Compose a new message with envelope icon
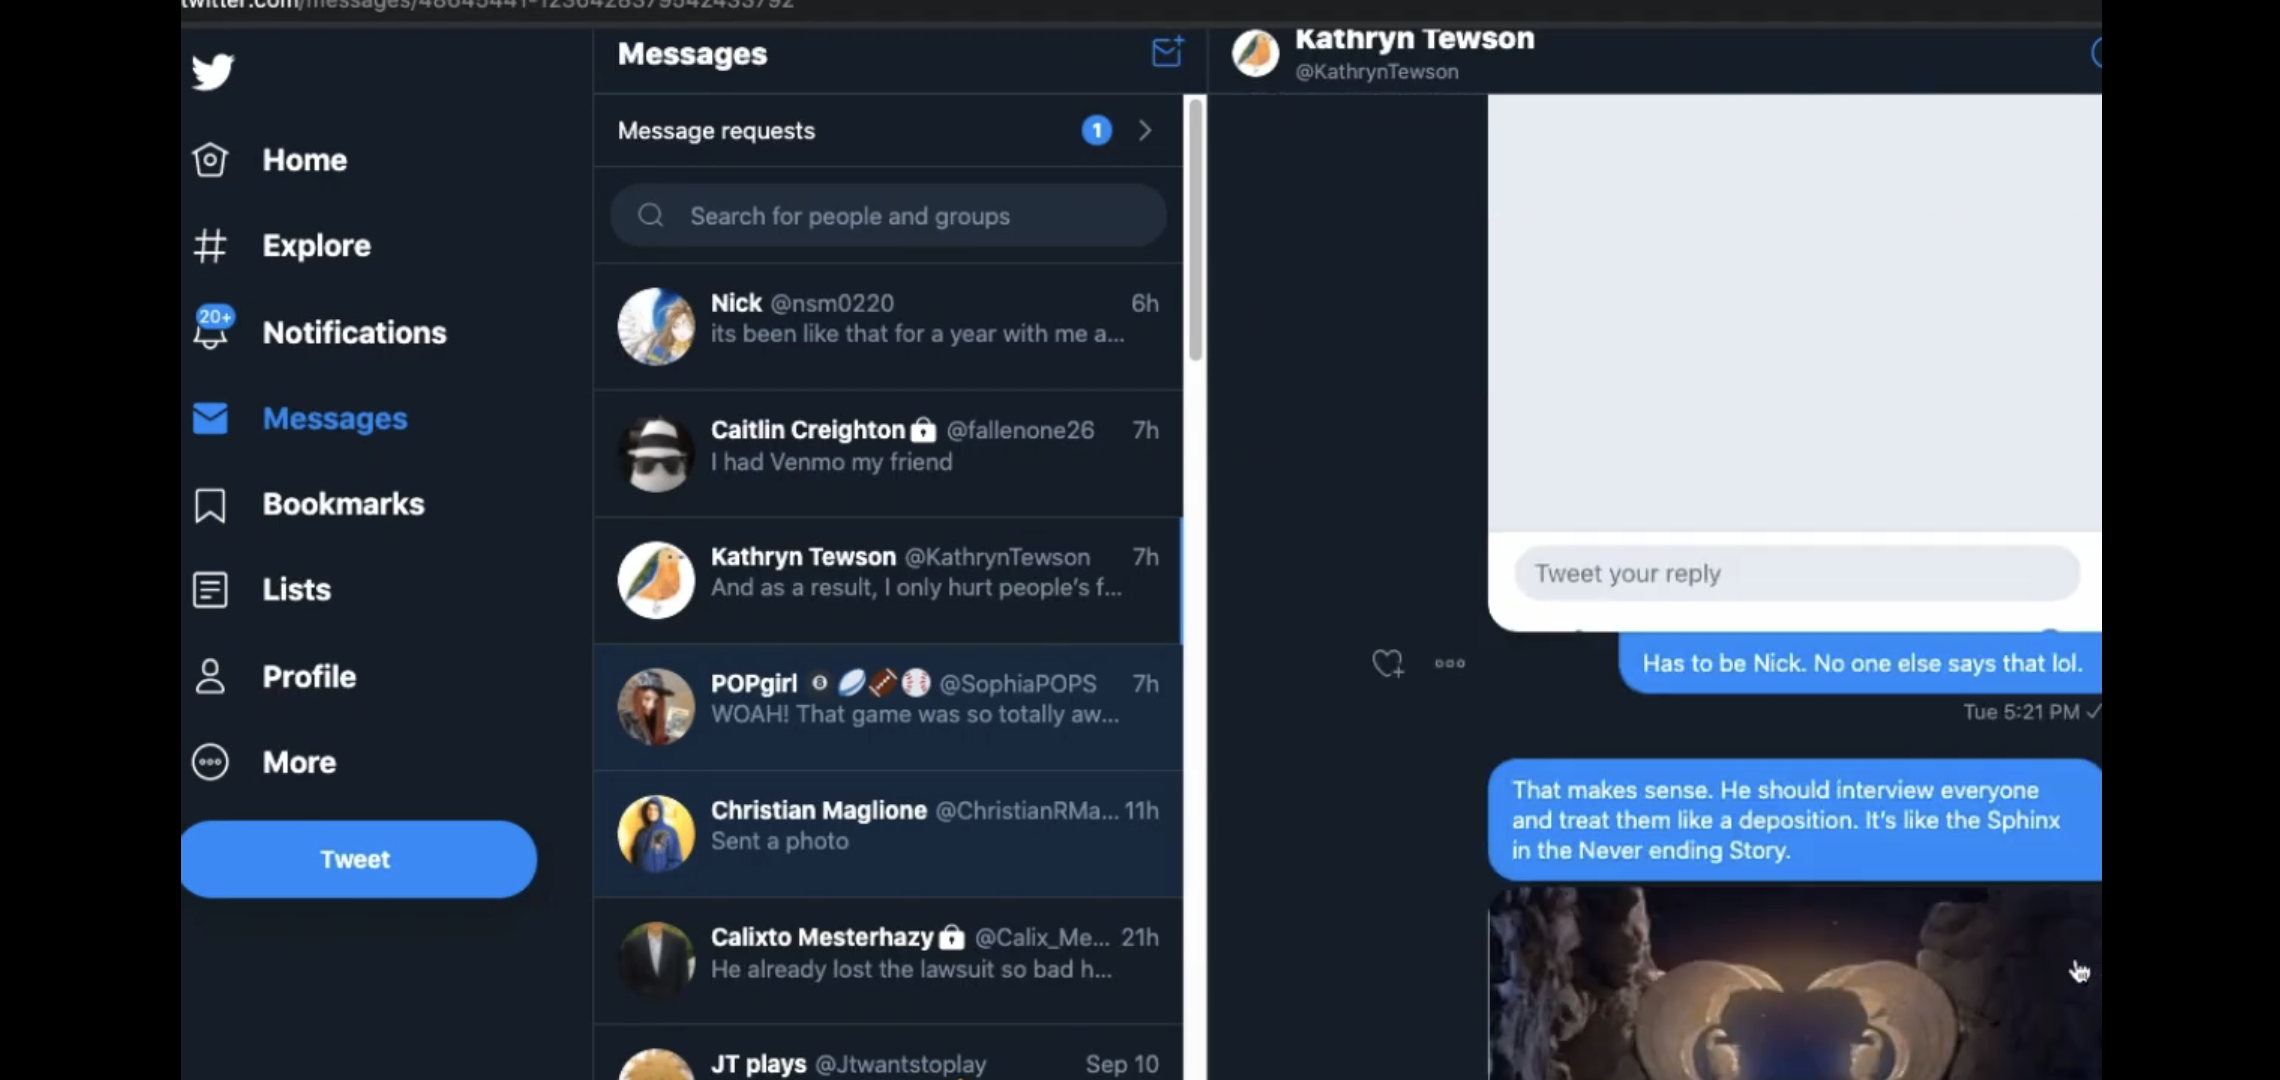 coord(1167,52)
